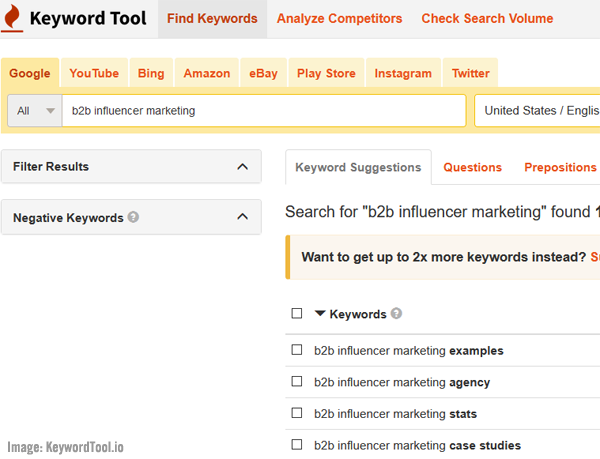This screenshot has width=600, height=459.
Task: Open the Questions tab
Action: (x=471, y=167)
